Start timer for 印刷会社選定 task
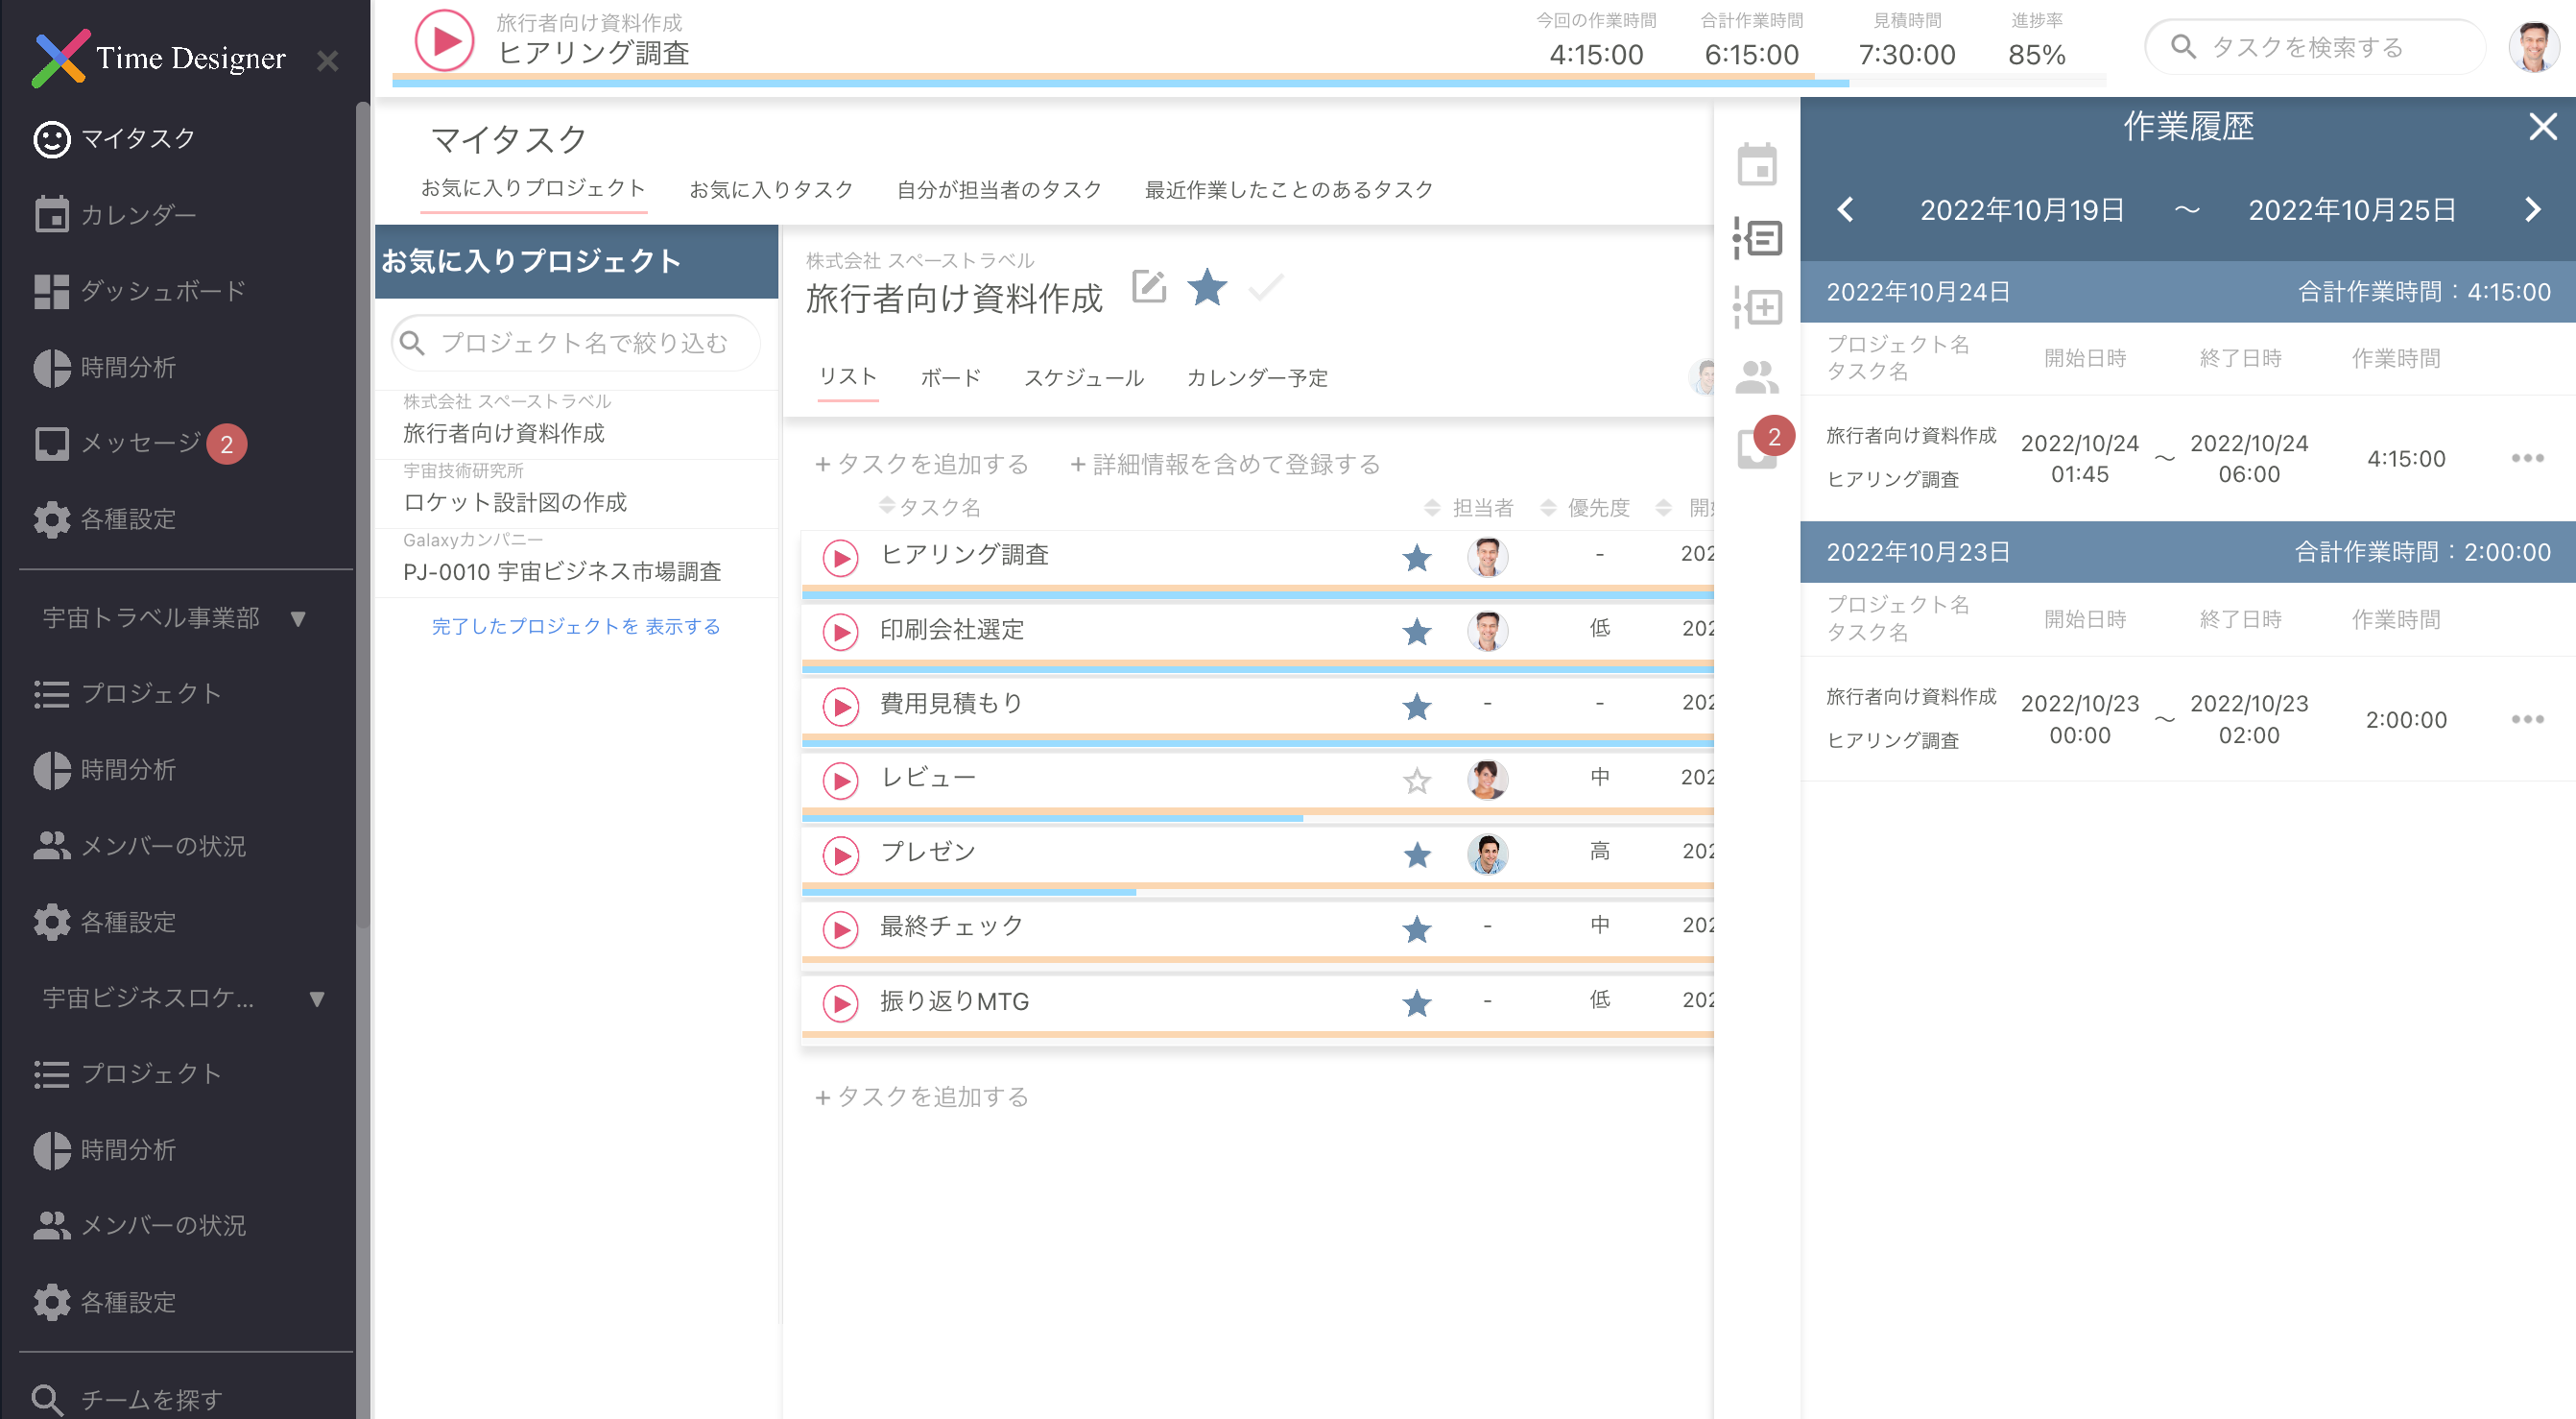This screenshot has width=2576, height=1419. pyautogui.click(x=840, y=632)
